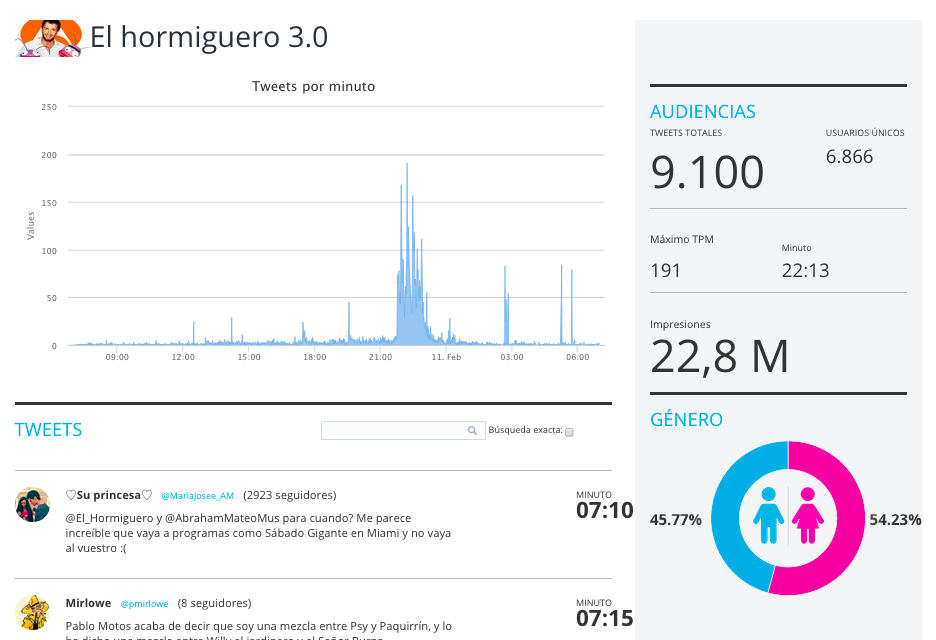The width and height of the screenshot is (936, 640).
Task: Click the 07:10 minute timestamp
Action: [605, 510]
